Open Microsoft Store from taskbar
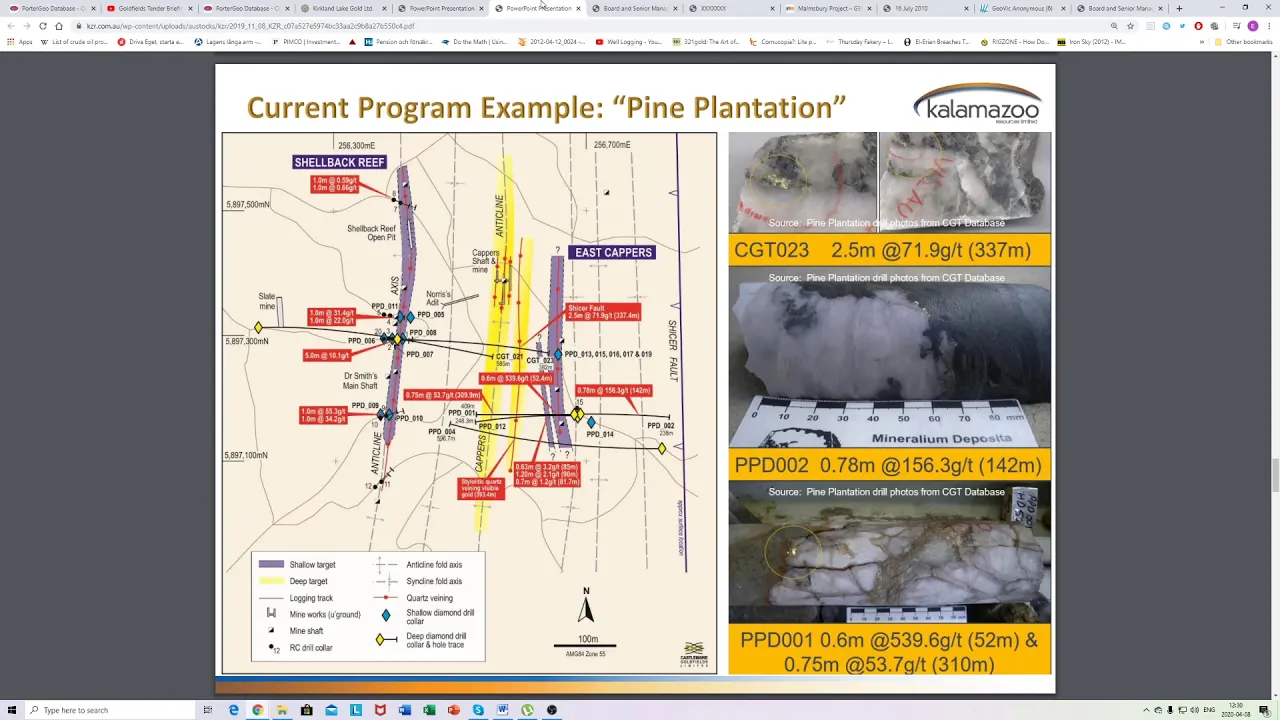The height and width of the screenshot is (720, 1280). pos(306,710)
